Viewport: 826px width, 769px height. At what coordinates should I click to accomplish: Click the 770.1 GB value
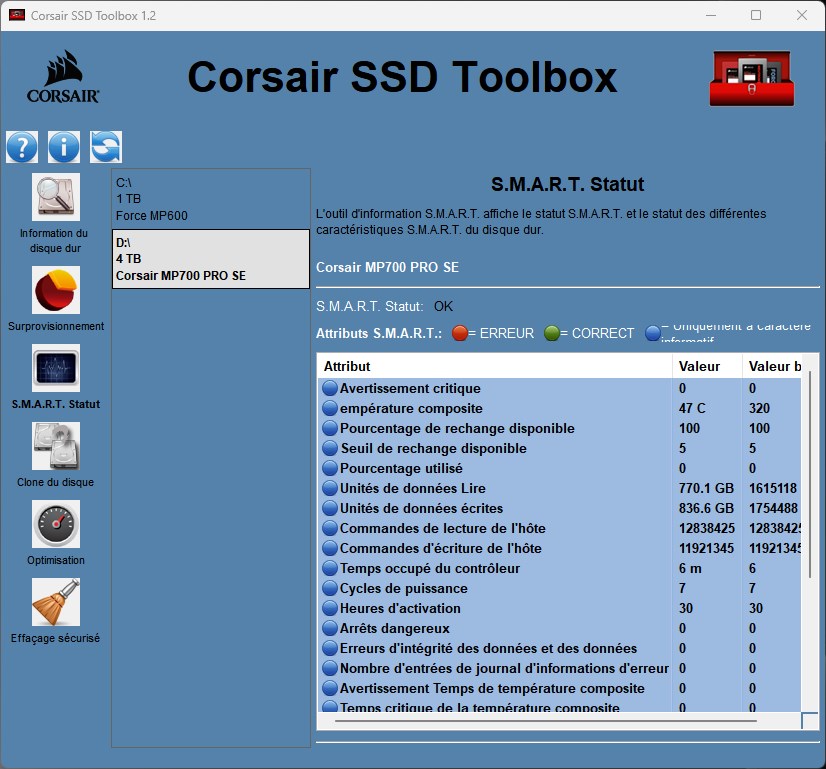coord(706,488)
